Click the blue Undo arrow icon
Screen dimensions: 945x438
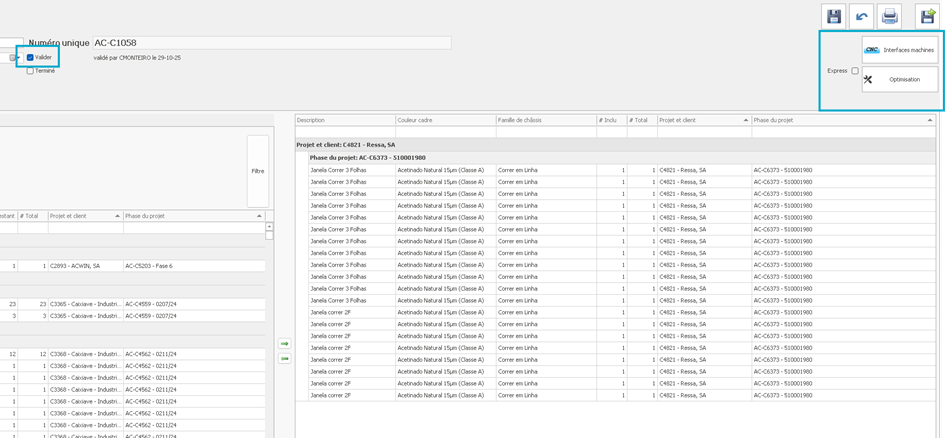pos(862,16)
